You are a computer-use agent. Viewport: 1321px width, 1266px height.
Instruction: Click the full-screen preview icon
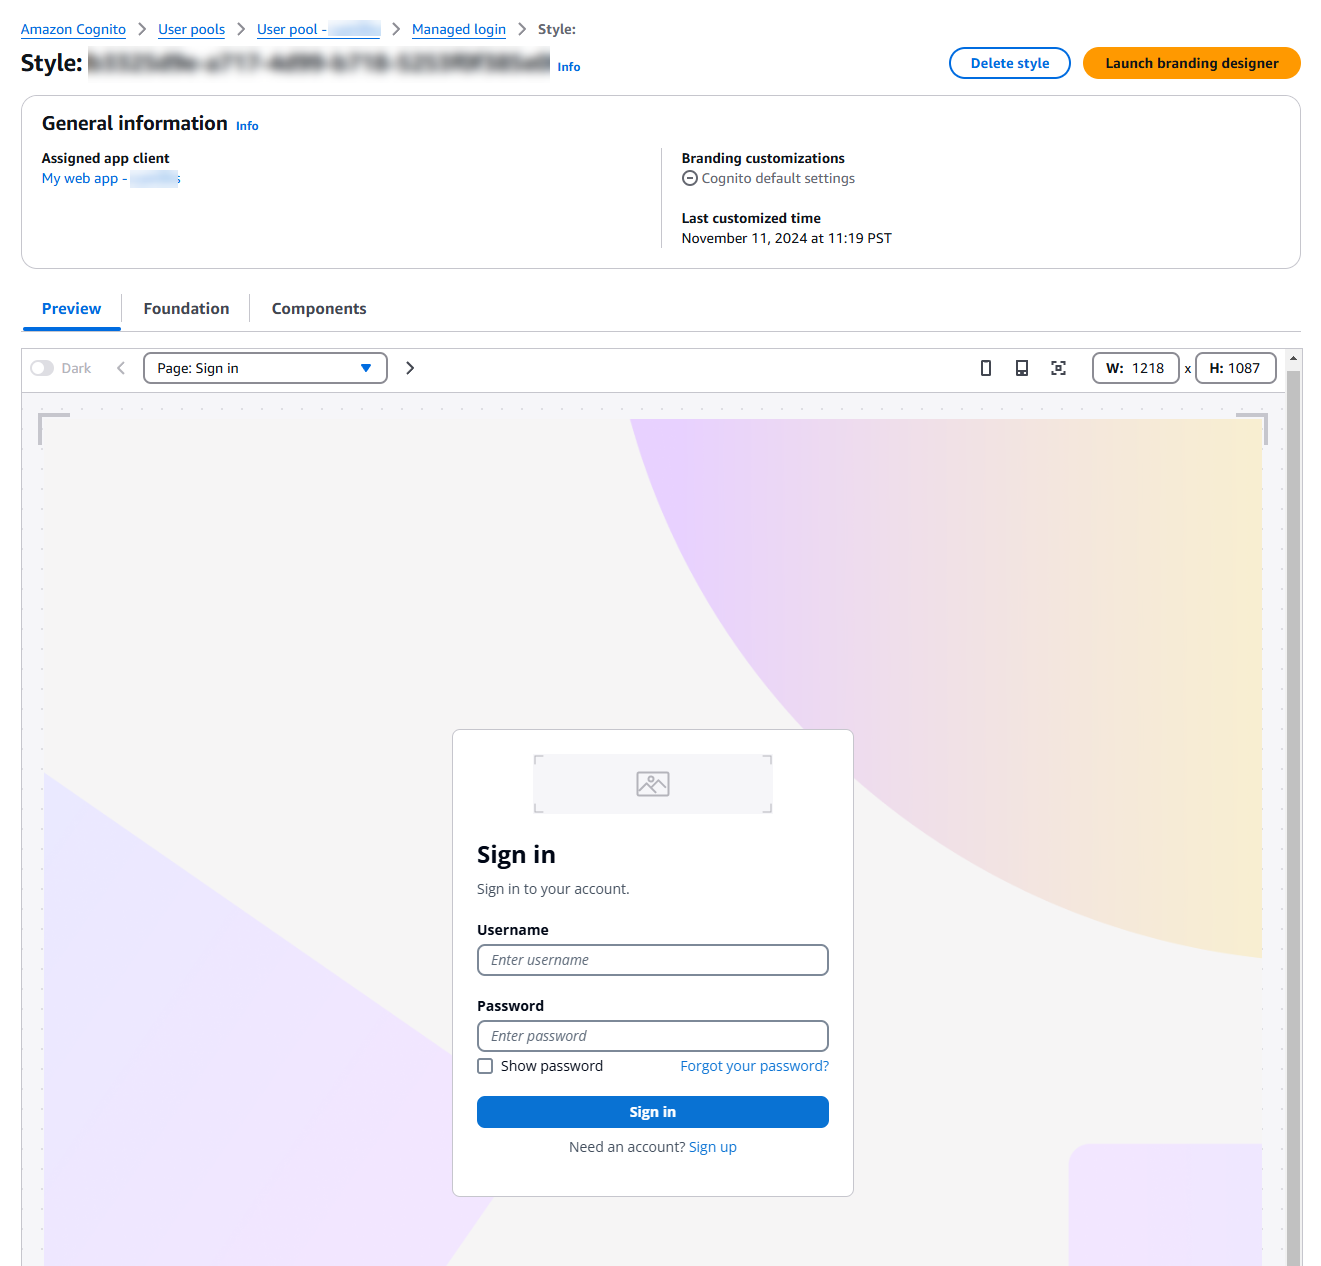click(x=1058, y=368)
